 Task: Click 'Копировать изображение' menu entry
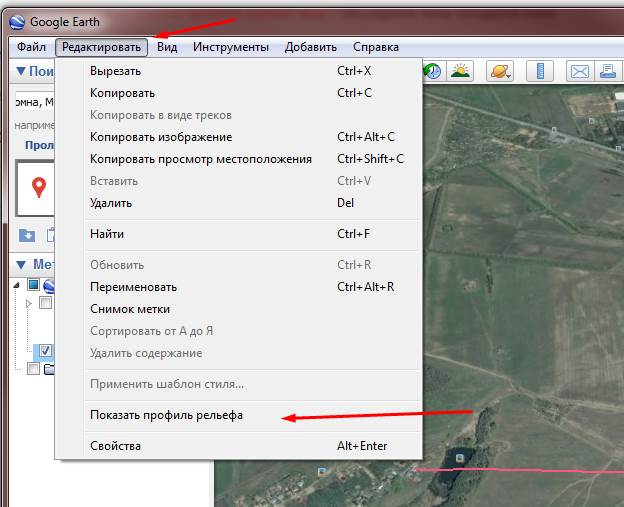pyautogui.click(x=161, y=137)
